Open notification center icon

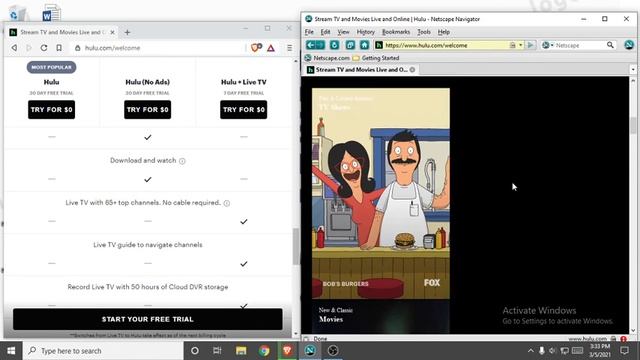[x=624, y=351]
